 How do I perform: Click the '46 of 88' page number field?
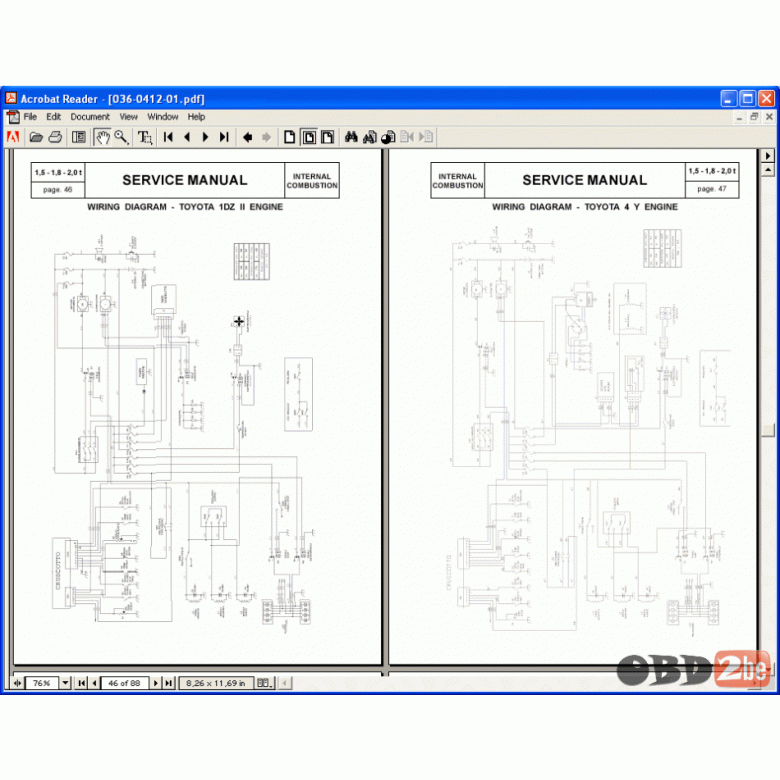pos(124,683)
